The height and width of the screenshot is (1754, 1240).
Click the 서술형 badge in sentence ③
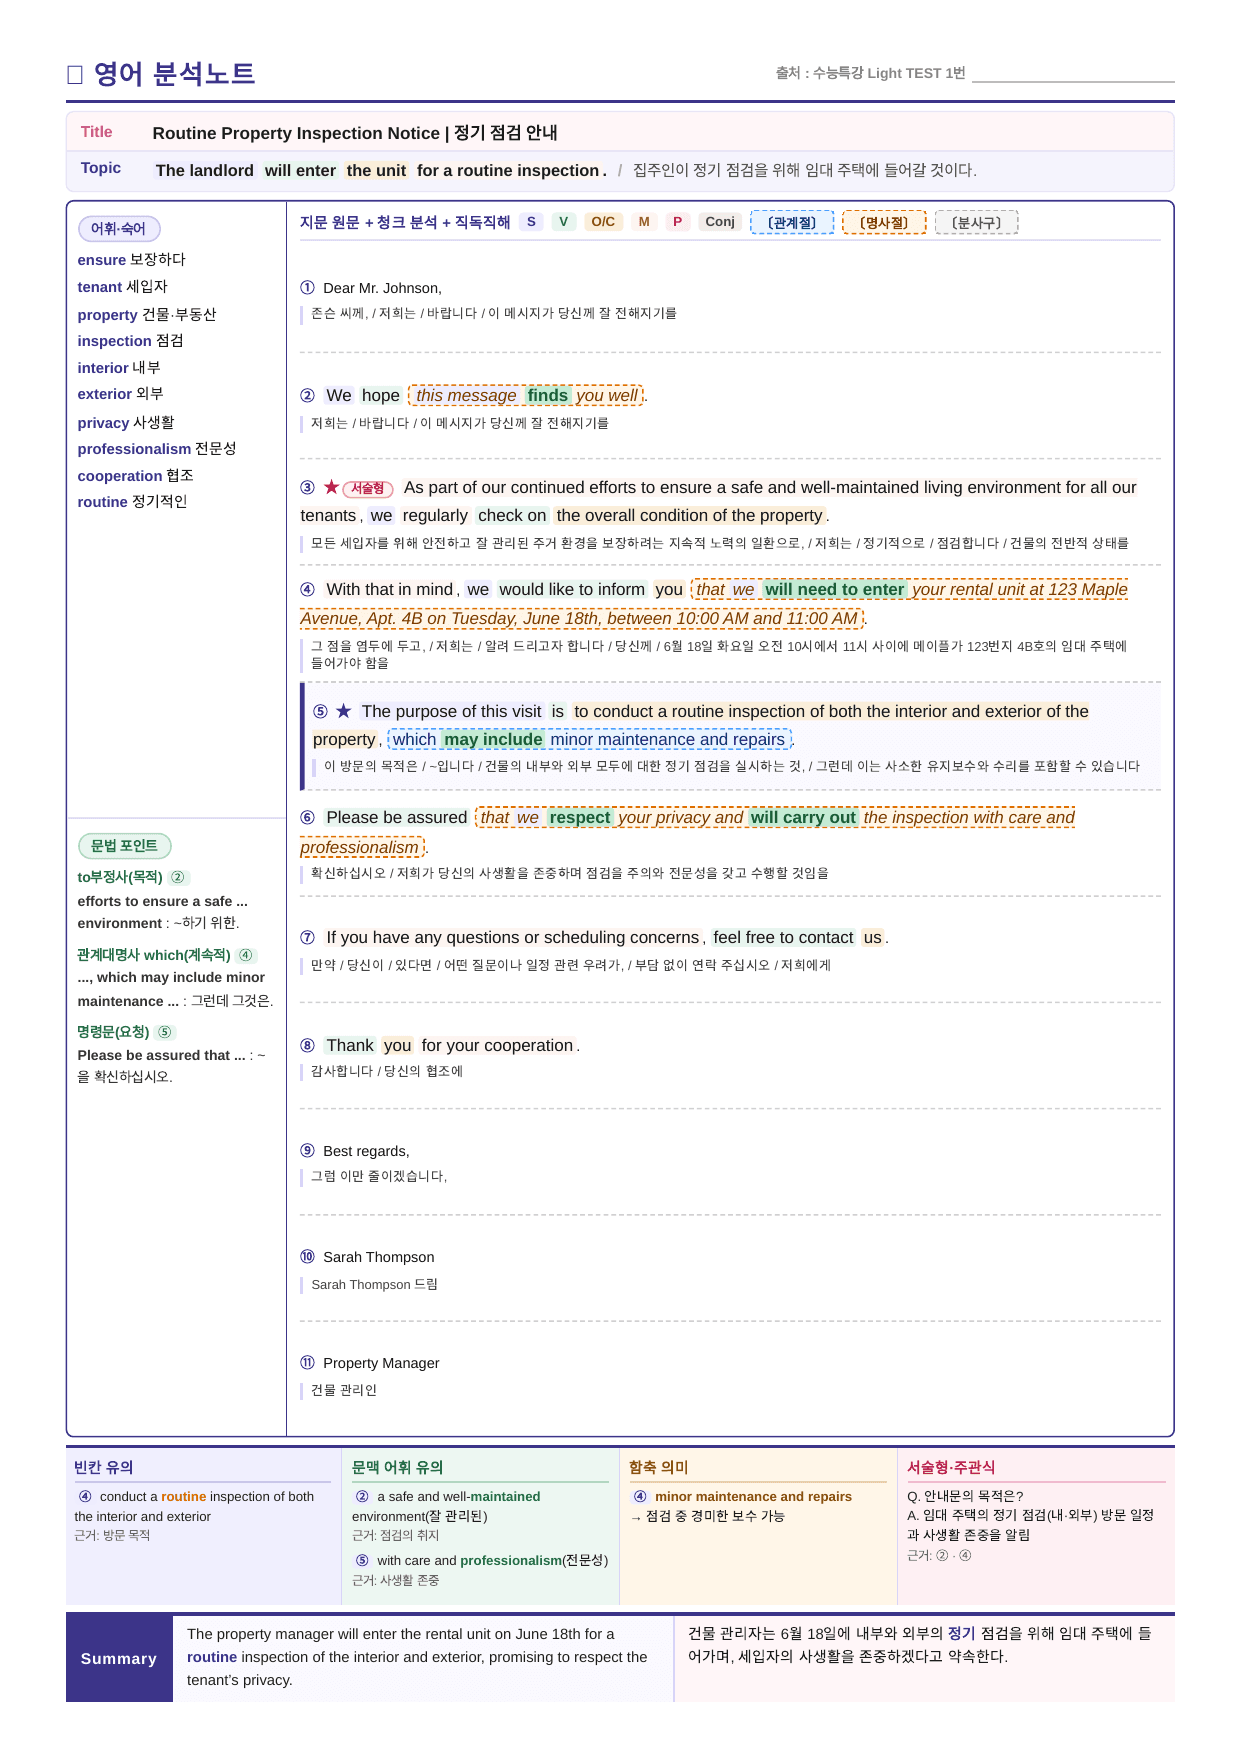coord(368,488)
